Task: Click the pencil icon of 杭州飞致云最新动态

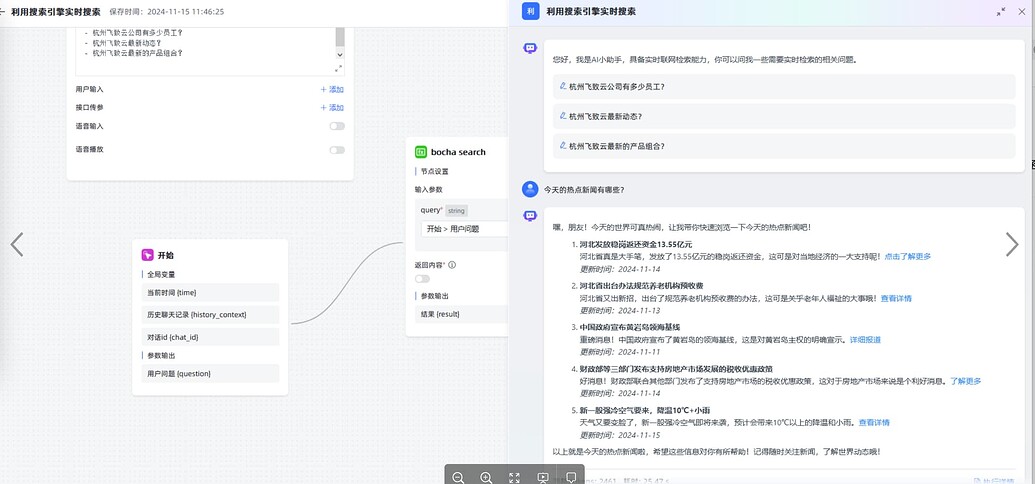Action: [563, 116]
